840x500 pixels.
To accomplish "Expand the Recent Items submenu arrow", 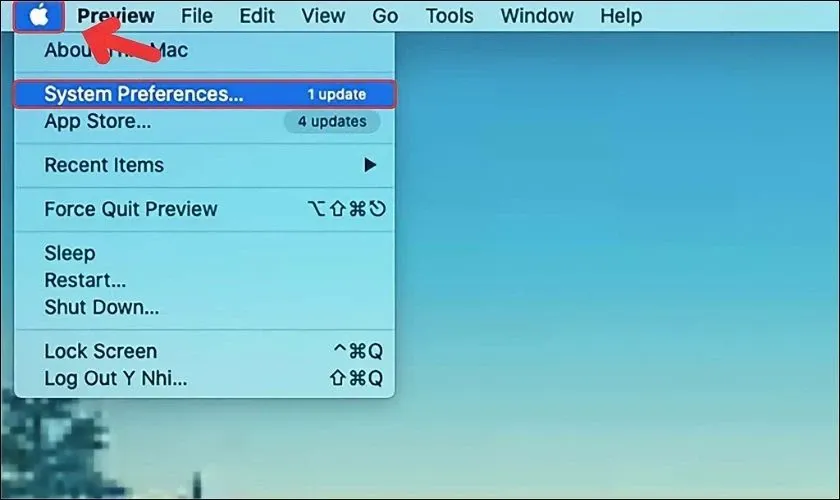I will (370, 165).
